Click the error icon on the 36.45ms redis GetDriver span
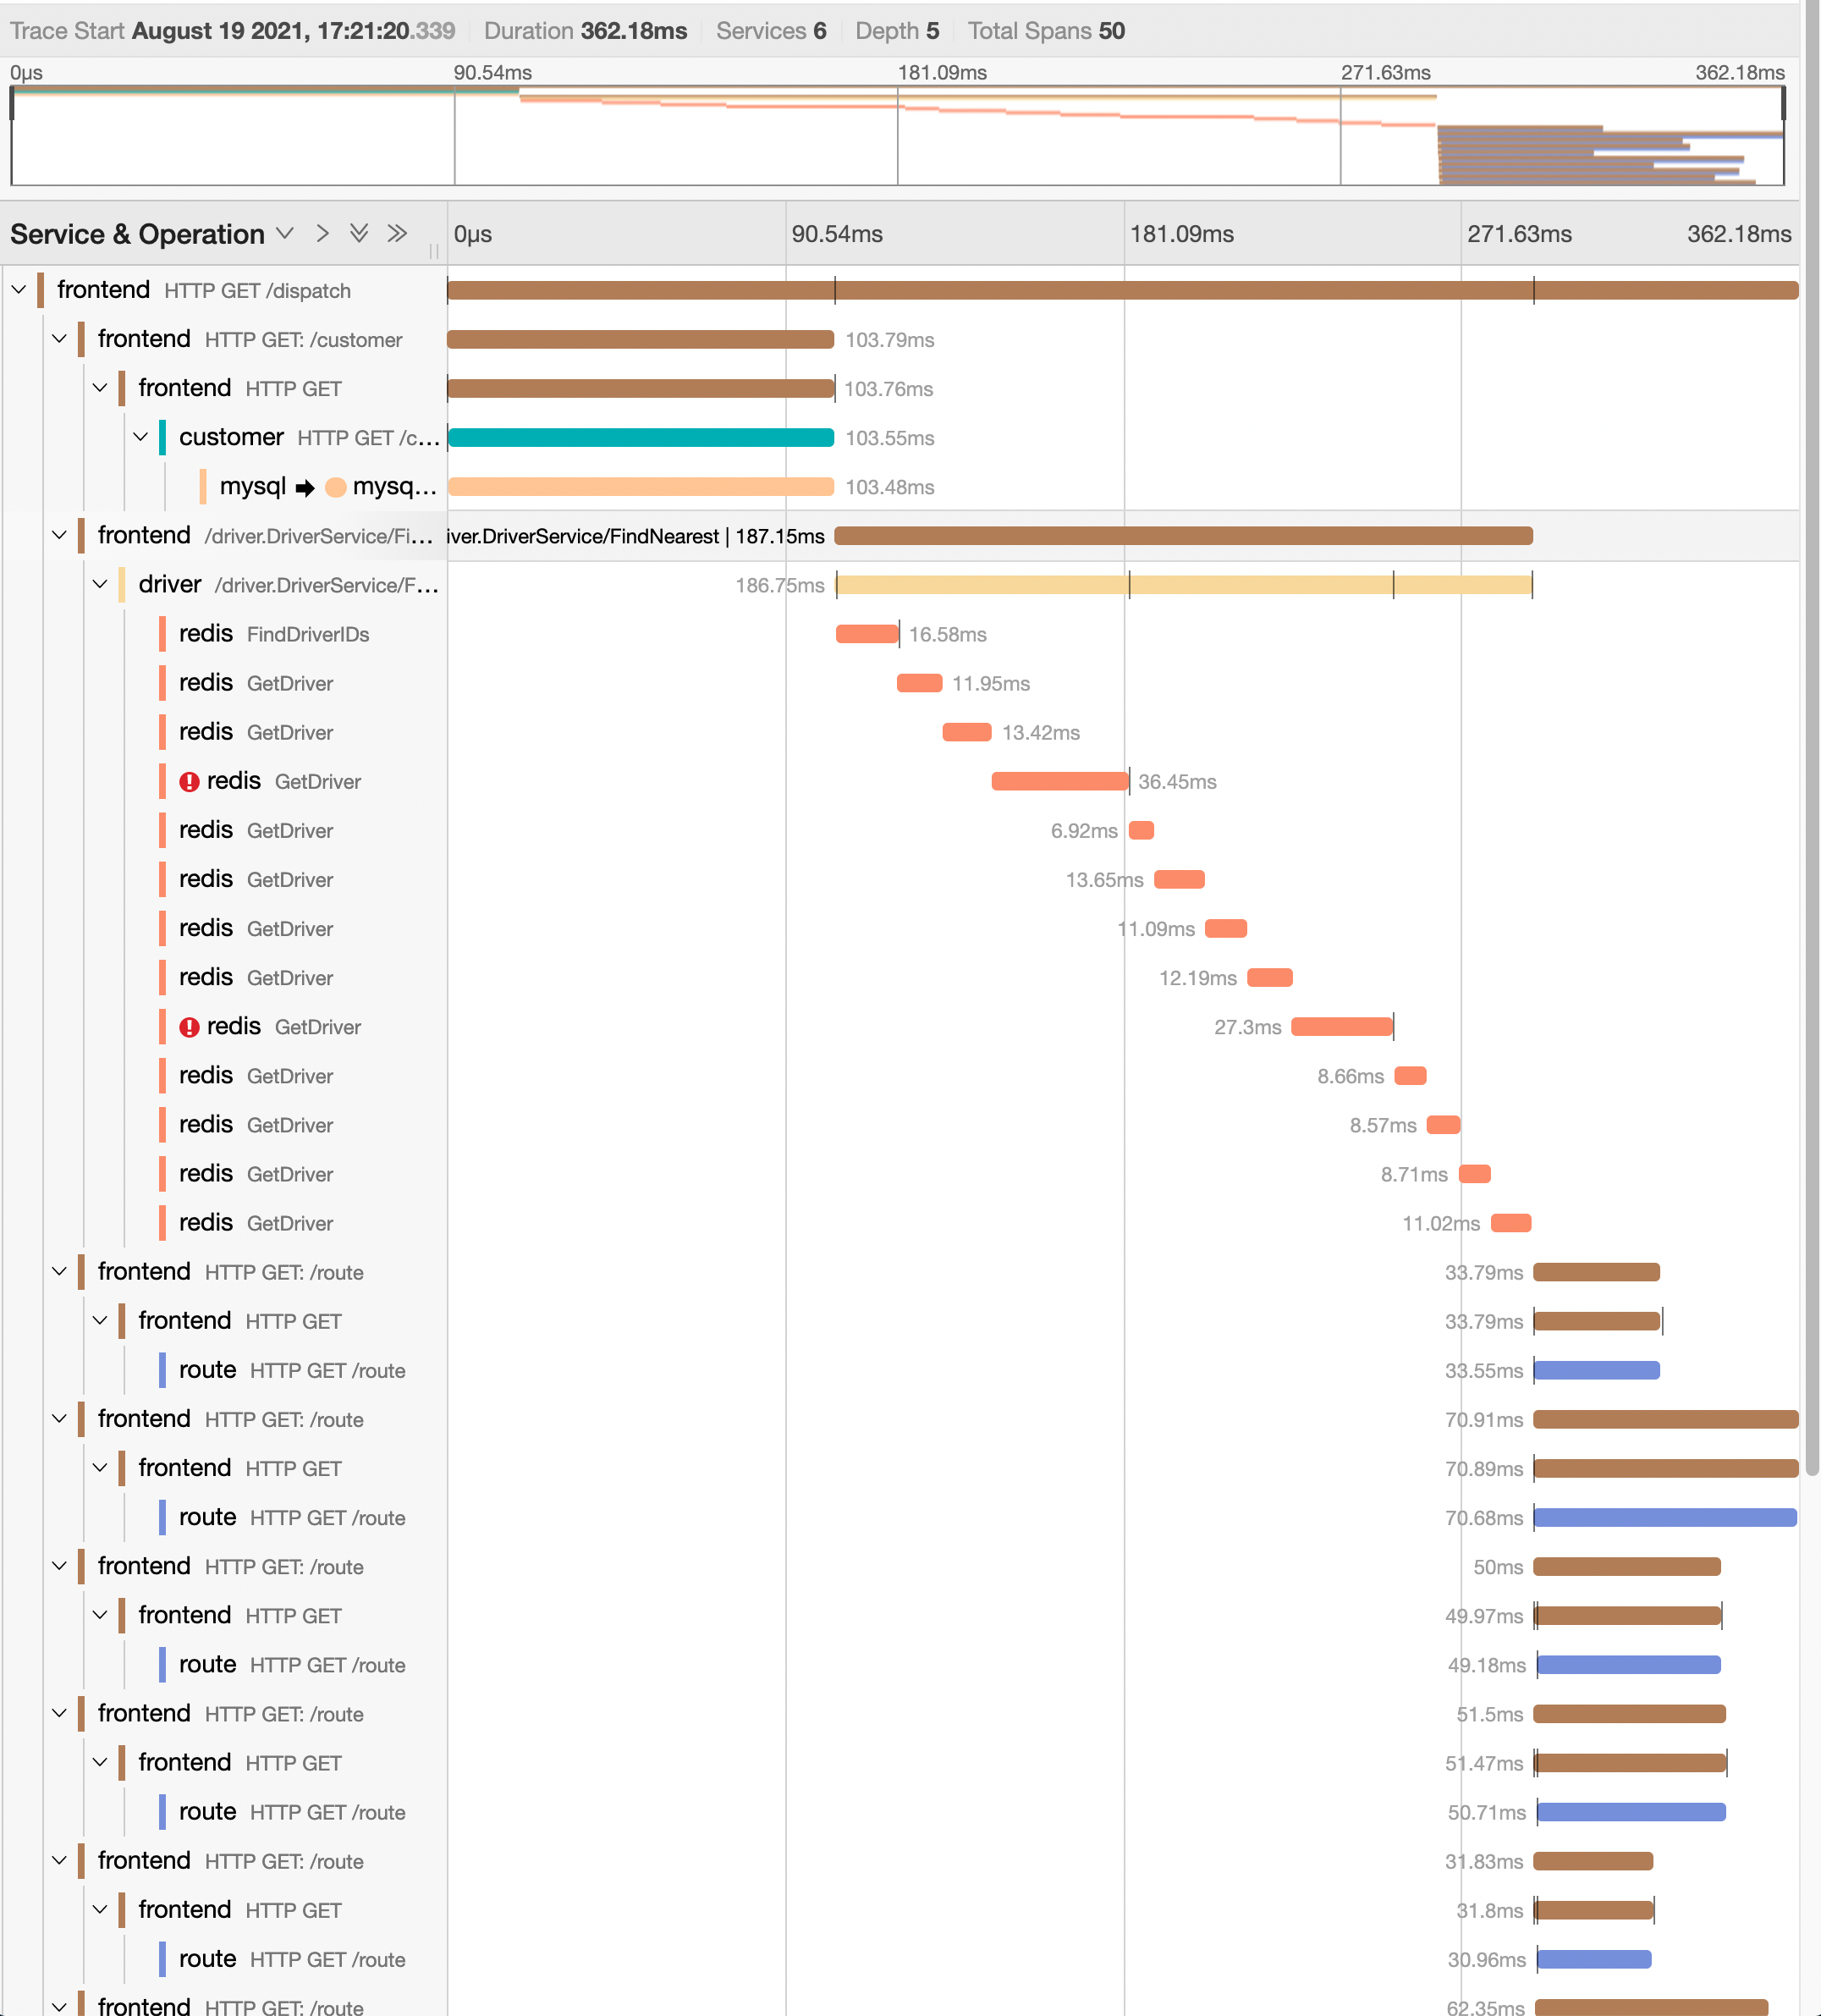The image size is (1821, 2016). pos(189,782)
